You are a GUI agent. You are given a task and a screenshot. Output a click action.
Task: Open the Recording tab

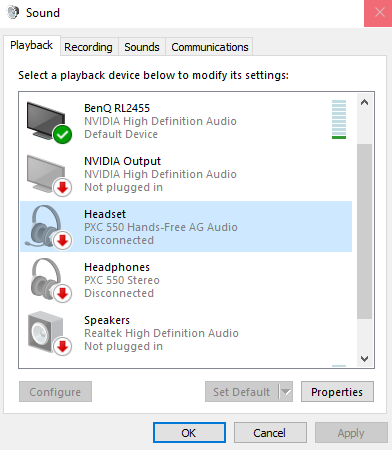click(88, 47)
